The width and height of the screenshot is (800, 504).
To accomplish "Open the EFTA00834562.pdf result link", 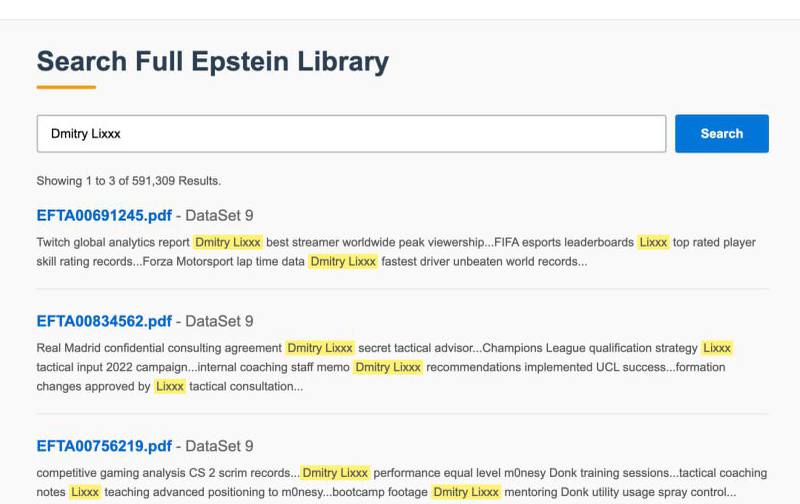I will pyautogui.click(x=104, y=321).
